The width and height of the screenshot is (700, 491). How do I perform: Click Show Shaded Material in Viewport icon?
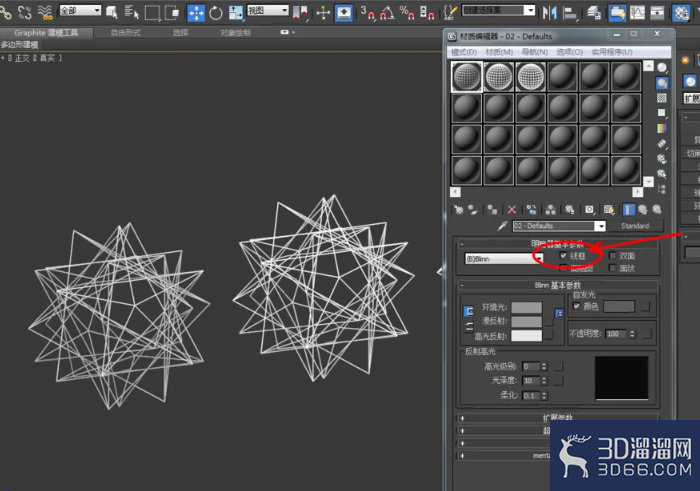pos(608,209)
